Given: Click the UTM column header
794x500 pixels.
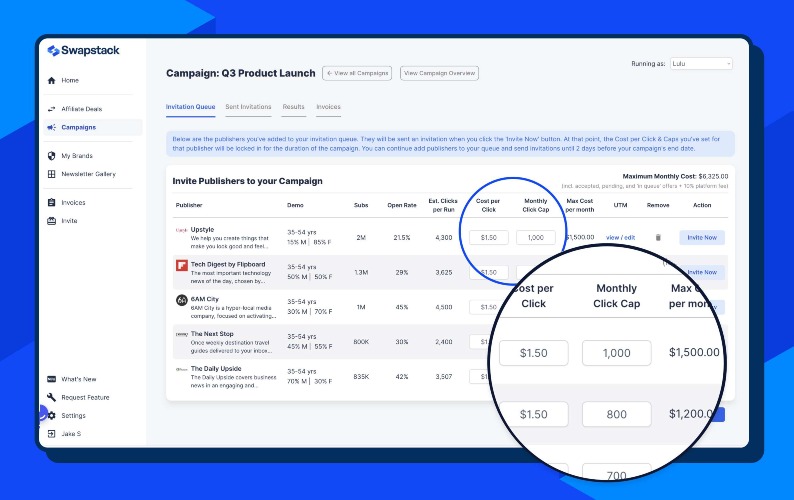Looking at the screenshot, I should (x=620, y=205).
